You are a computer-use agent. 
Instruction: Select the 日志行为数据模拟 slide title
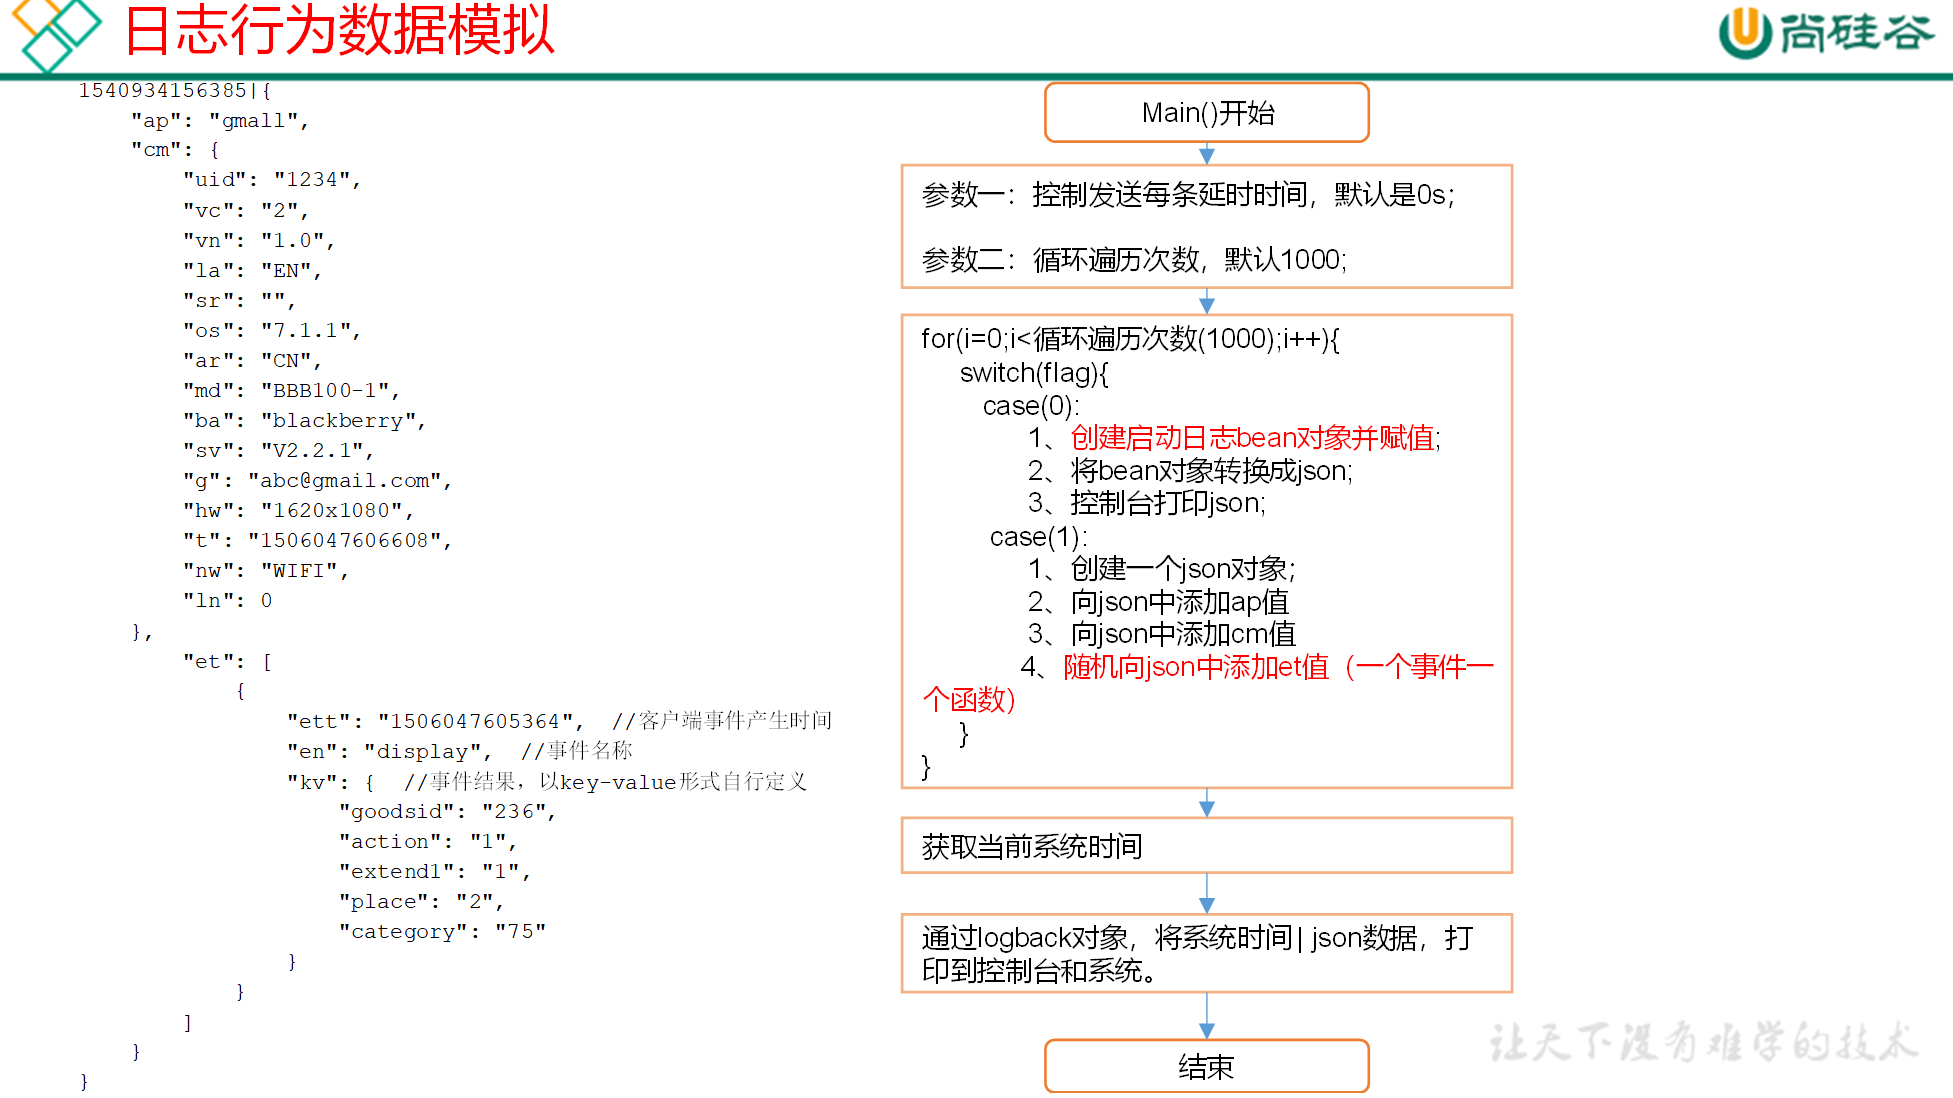(x=339, y=30)
